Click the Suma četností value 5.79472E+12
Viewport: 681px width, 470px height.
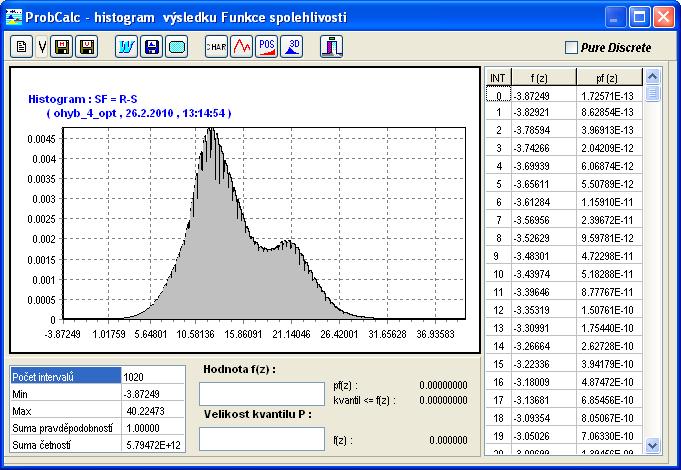pyautogui.click(x=153, y=445)
